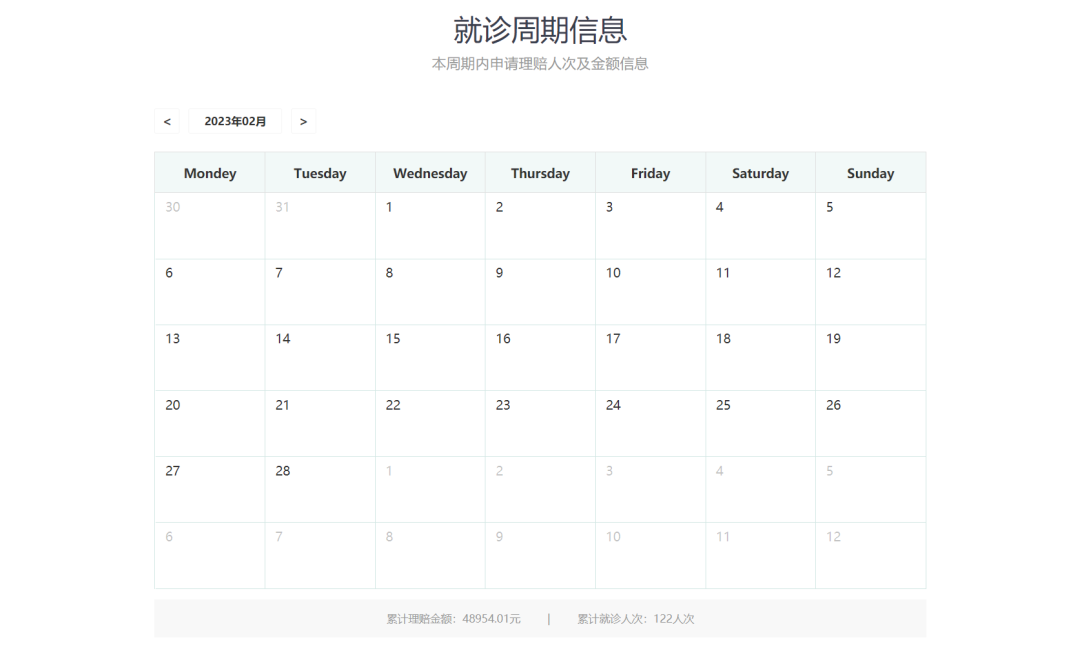1080x651 pixels.
Task: Select greyed March 1 (Wednesday) cell
Action: click(x=430, y=490)
